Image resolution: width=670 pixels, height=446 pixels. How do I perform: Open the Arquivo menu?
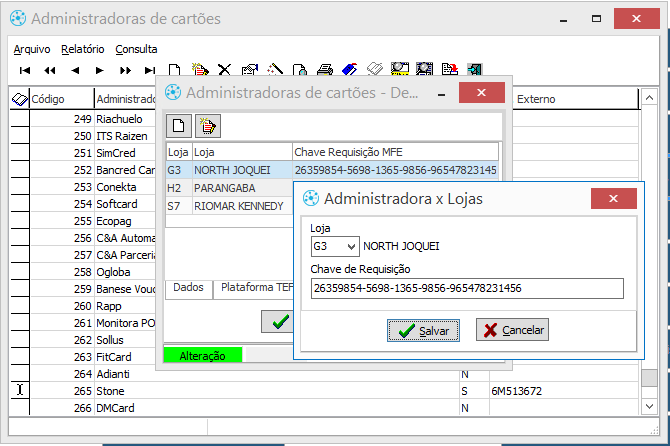(32, 49)
